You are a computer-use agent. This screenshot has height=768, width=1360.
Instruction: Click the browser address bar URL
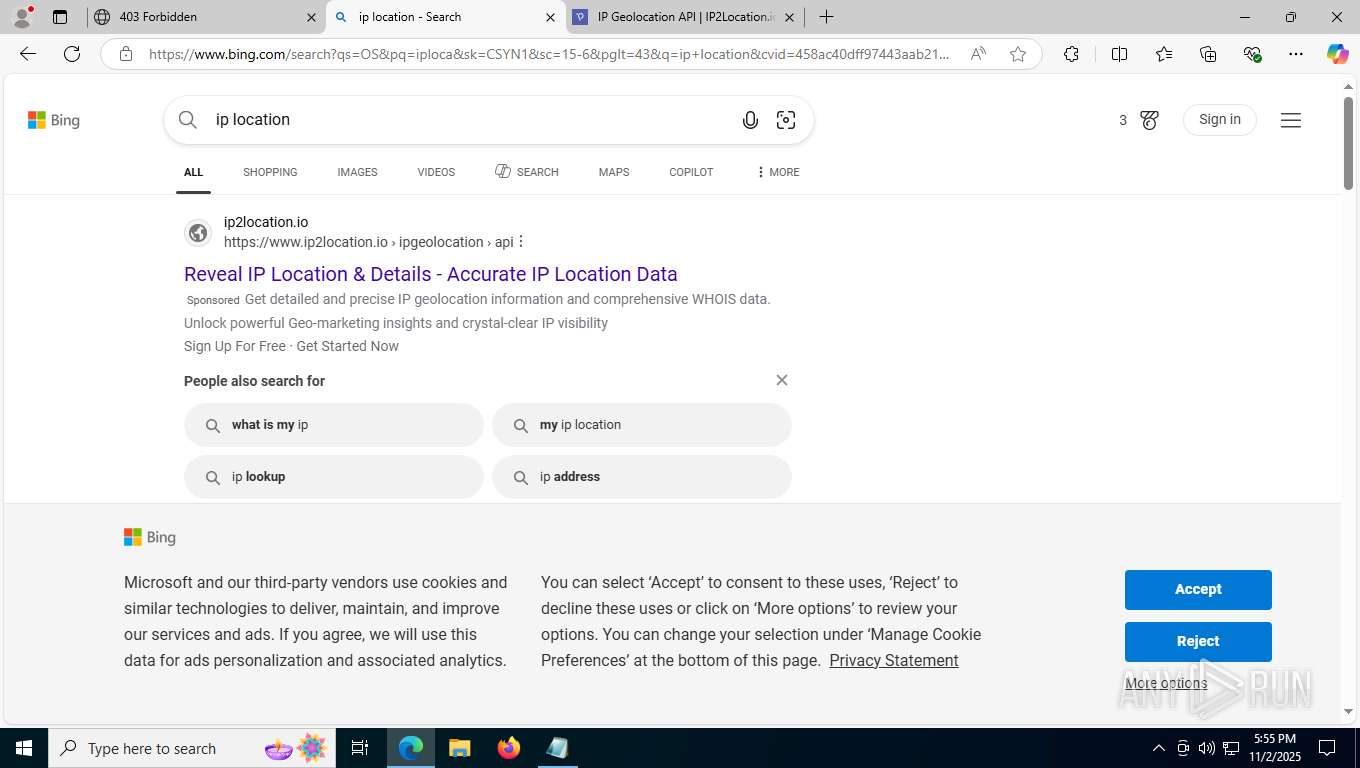click(x=550, y=54)
